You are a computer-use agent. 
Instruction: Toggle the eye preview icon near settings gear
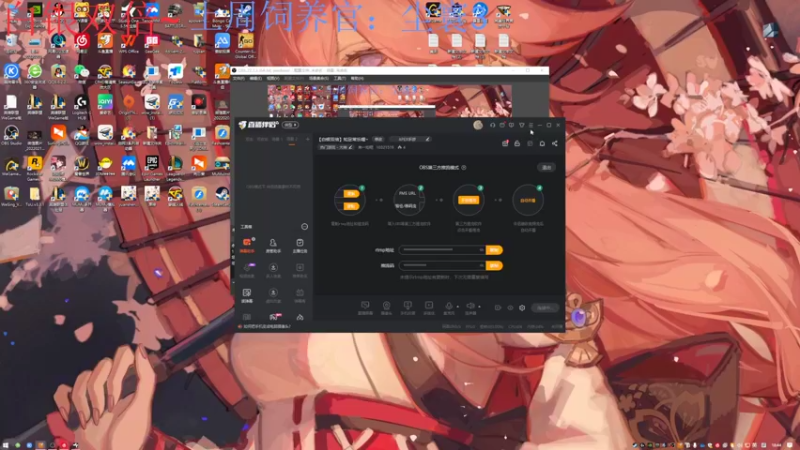[x=510, y=308]
